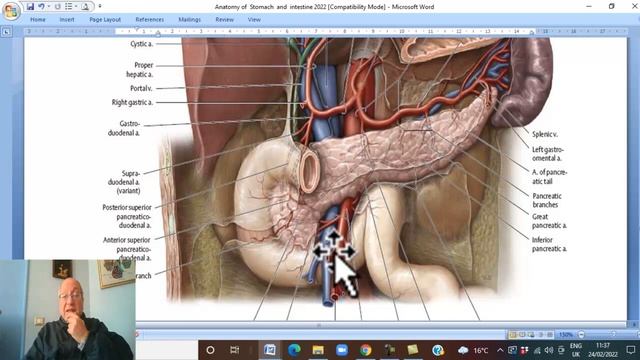This screenshot has width=640, height=360.
Task: Click the 'Great pancreatic a.' label
Action: click(x=549, y=221)
